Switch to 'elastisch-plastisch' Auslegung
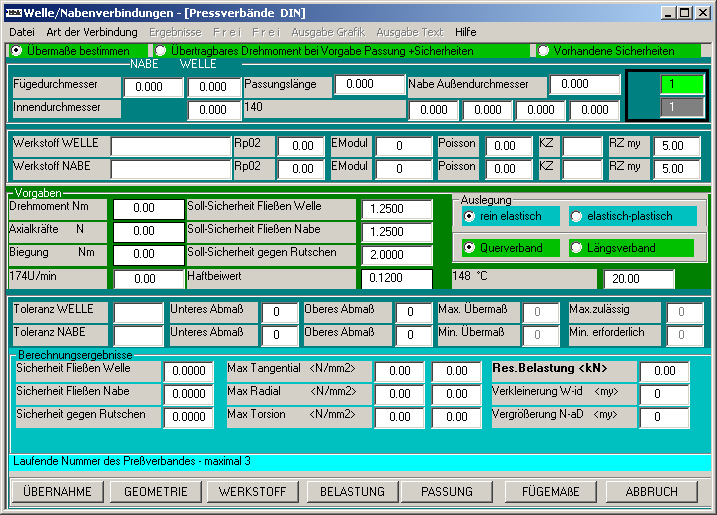717x515 pixels. click(576, 216)
